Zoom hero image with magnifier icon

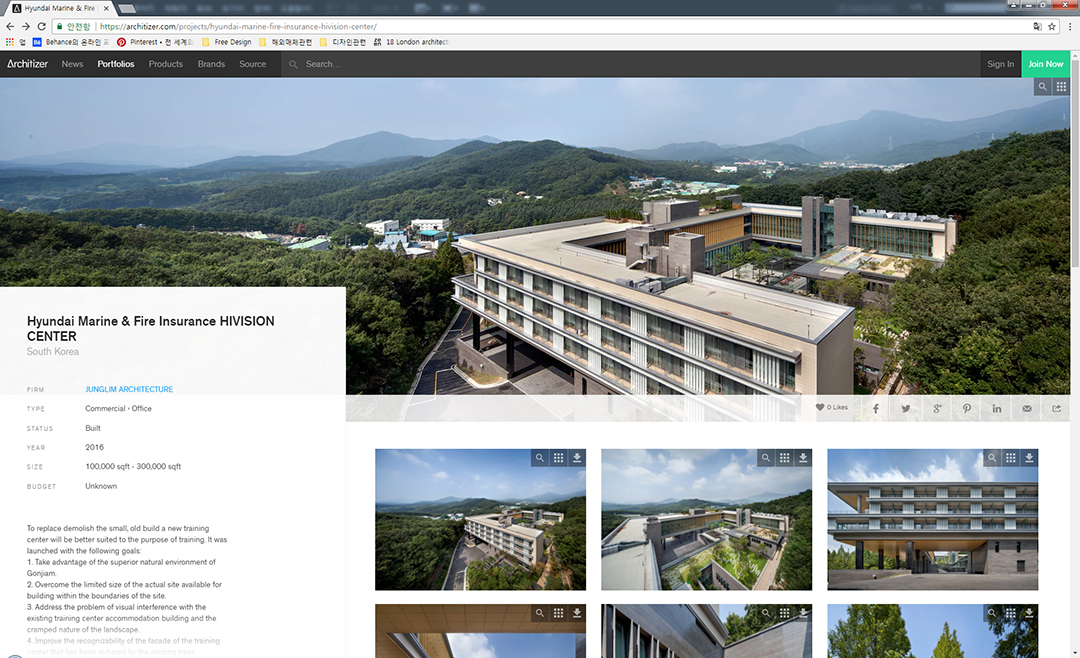click(x=1043, y=87)
